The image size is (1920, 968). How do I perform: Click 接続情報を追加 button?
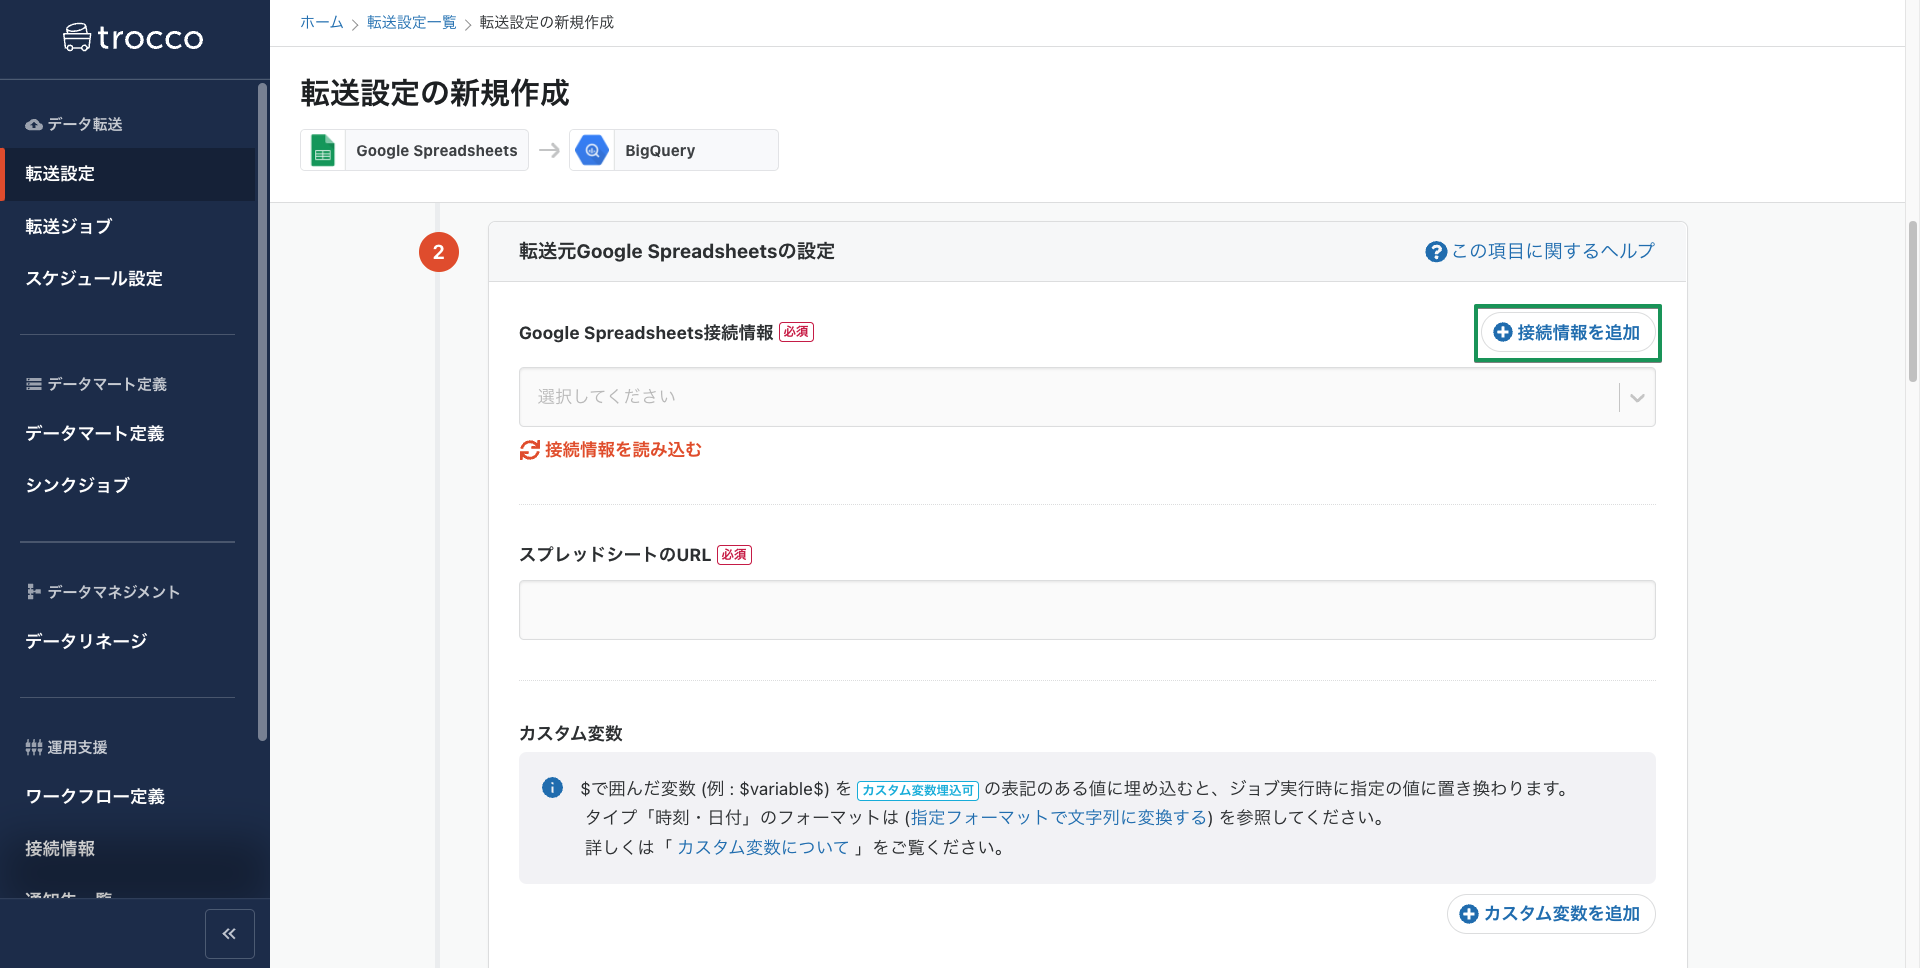[x=1567, y=333]
